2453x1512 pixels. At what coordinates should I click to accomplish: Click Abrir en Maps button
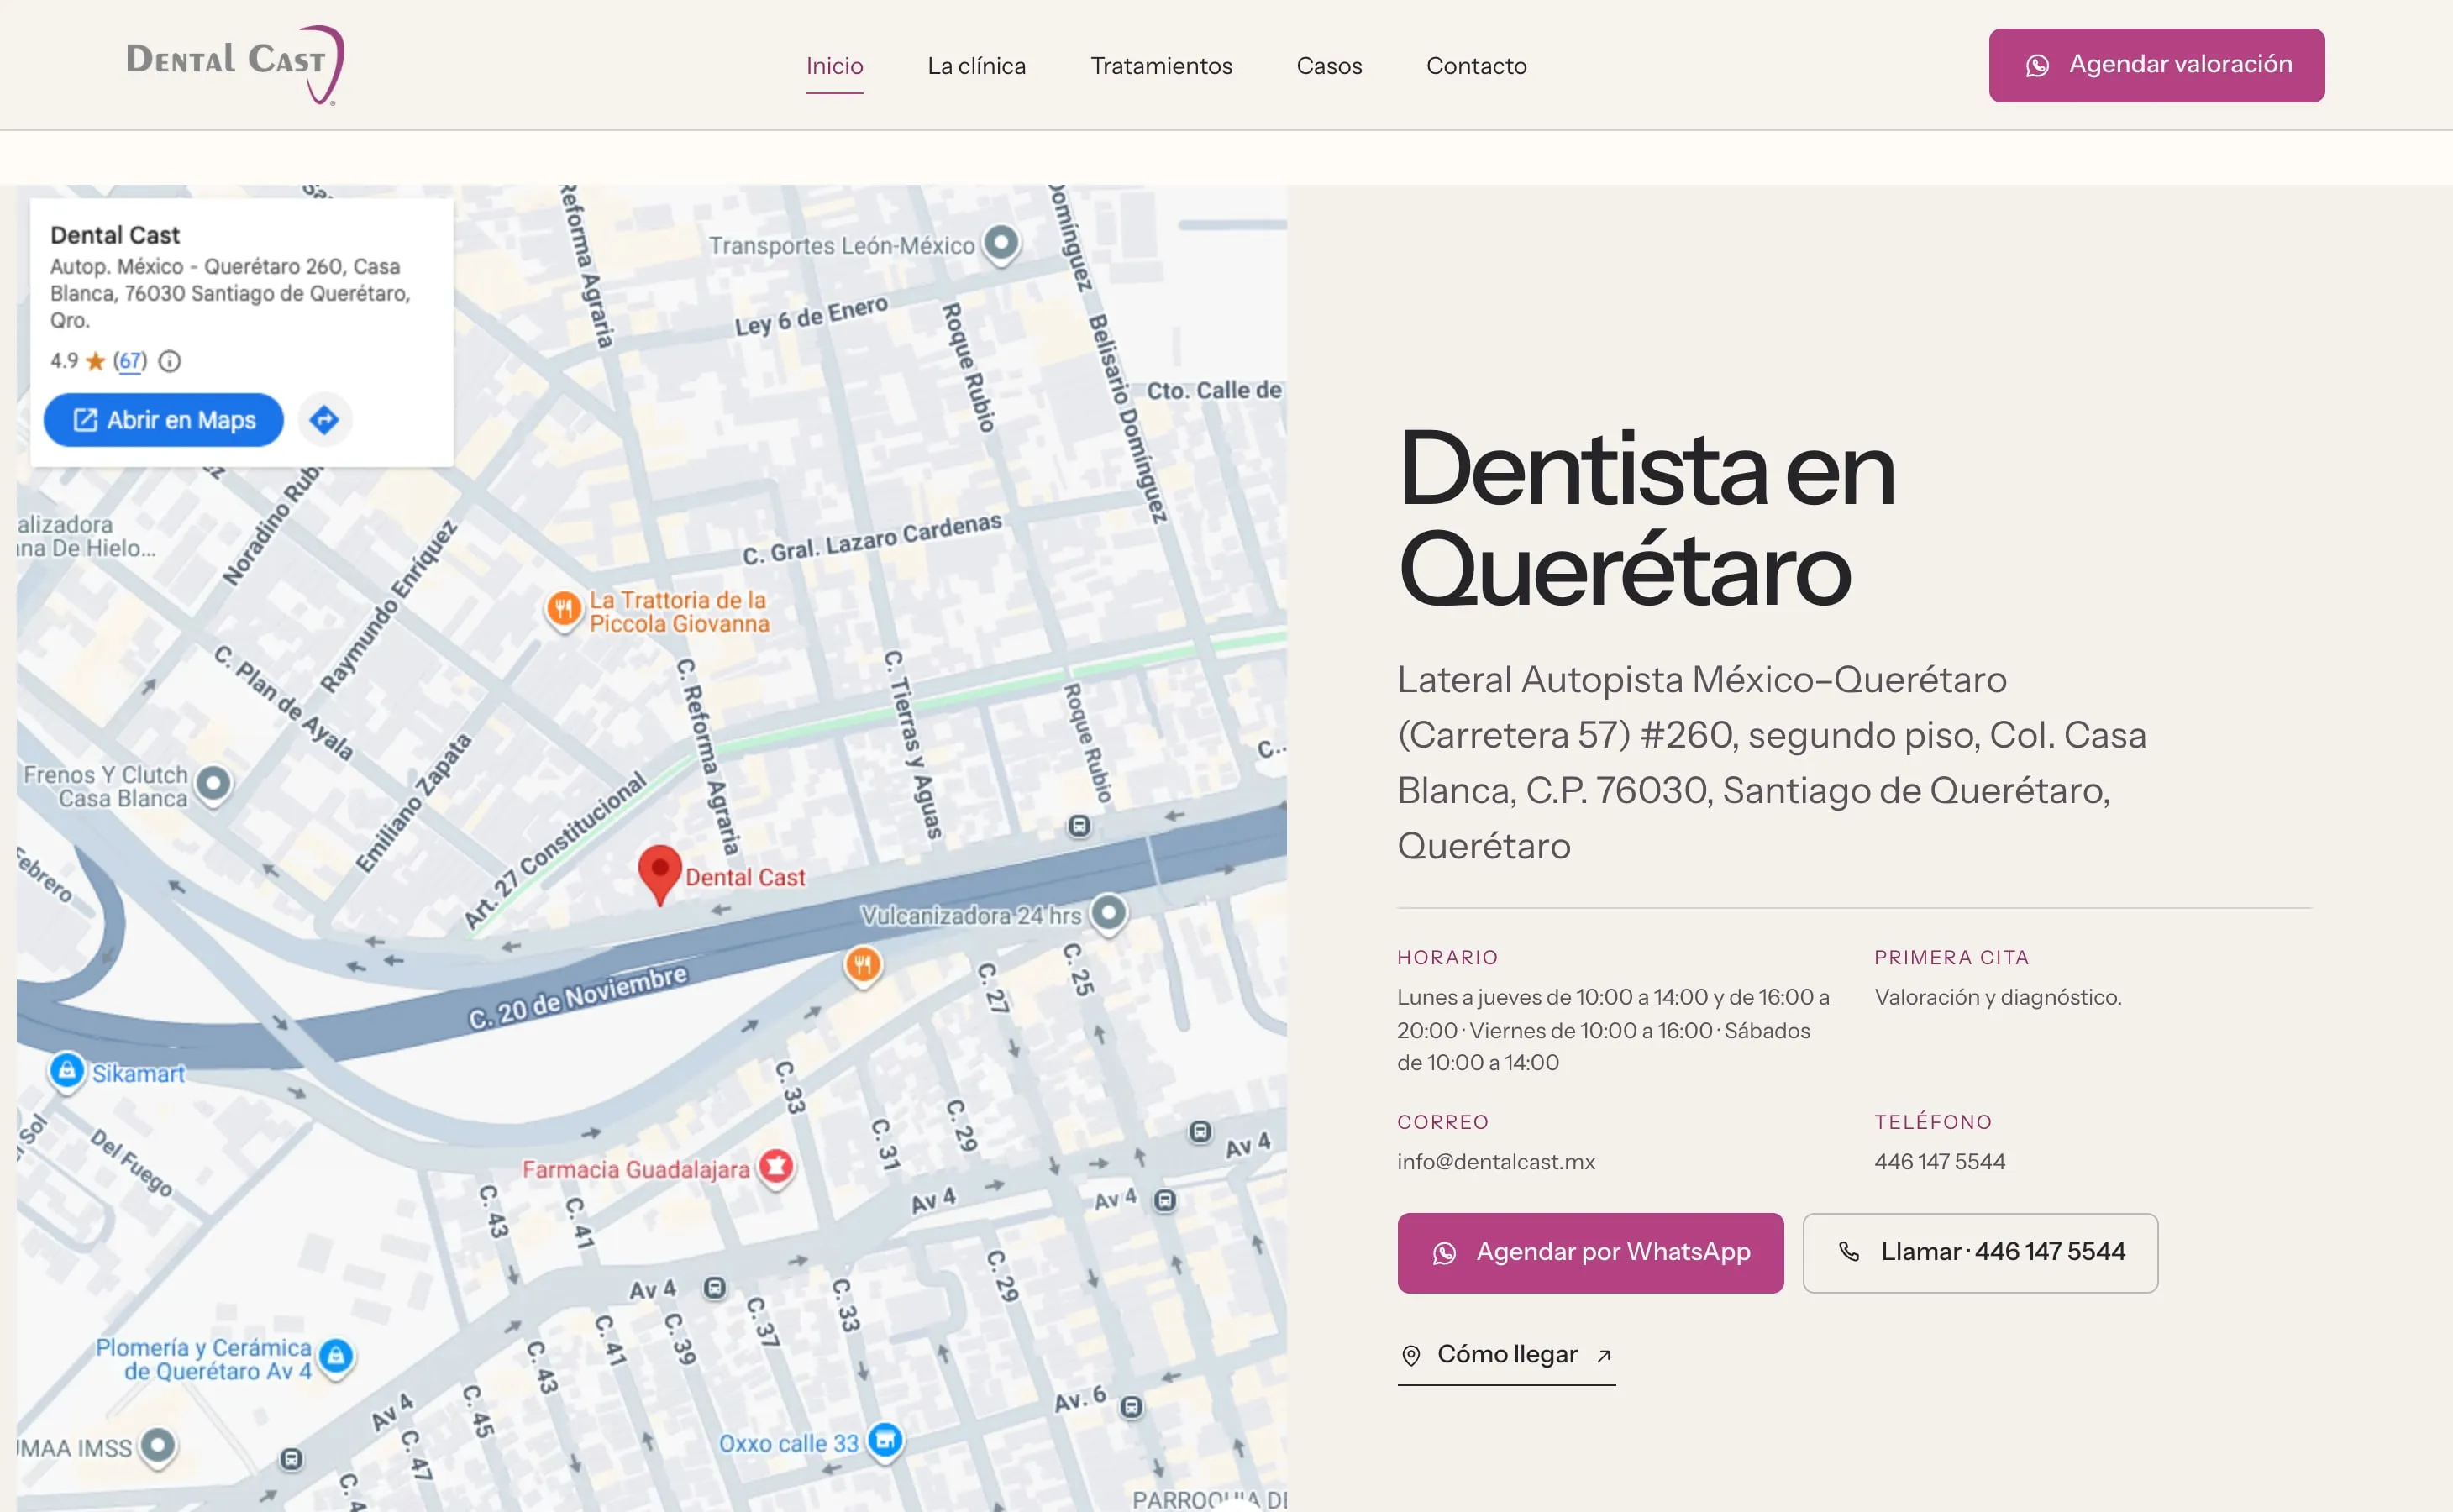[164, 420]
